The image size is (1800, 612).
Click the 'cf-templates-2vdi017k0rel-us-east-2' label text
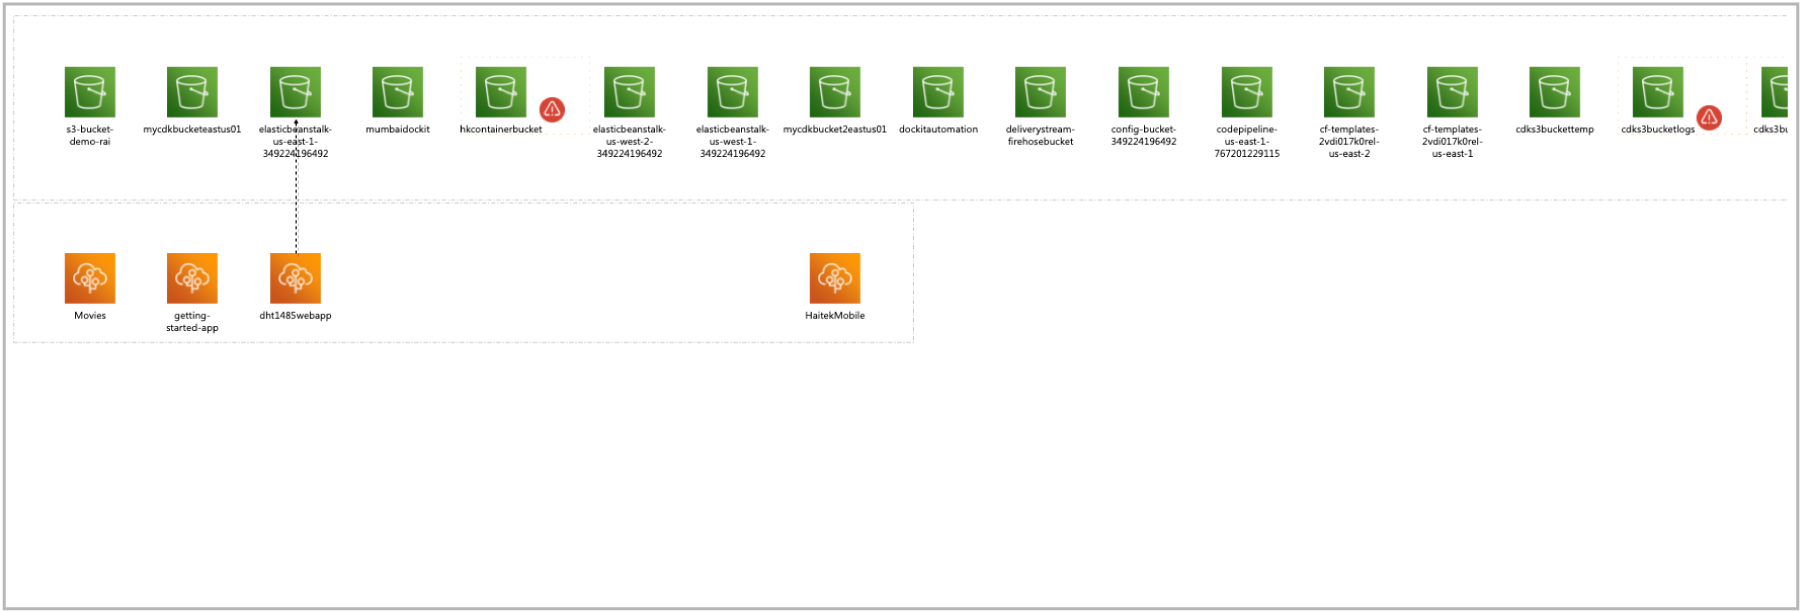click(x=1349, y=141)
